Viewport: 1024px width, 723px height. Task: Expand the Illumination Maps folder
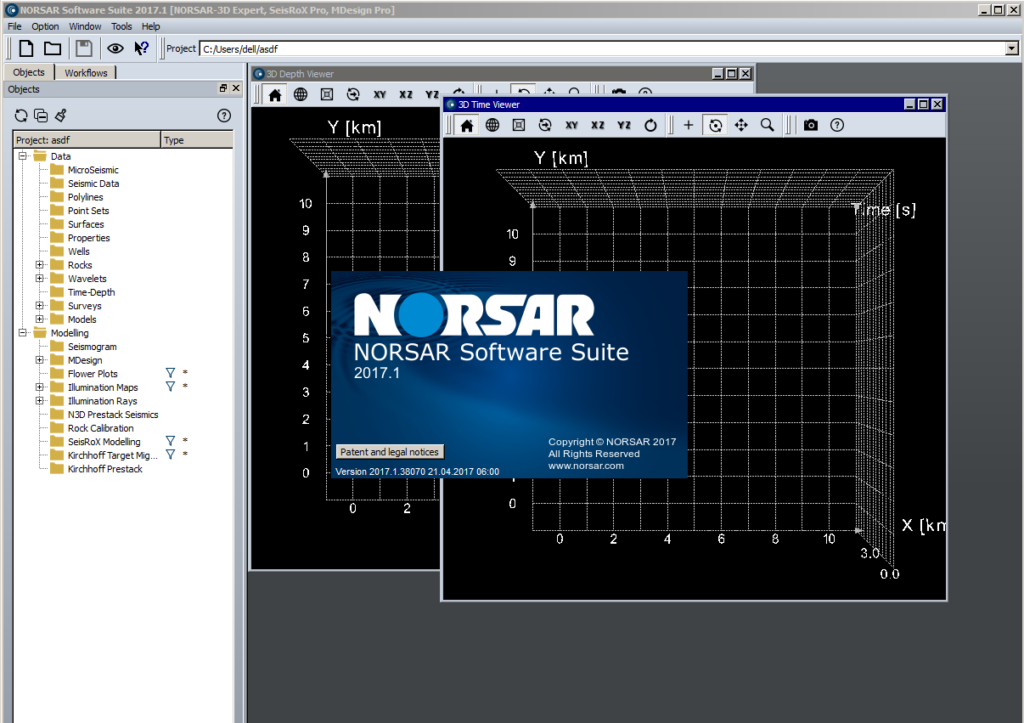[x=40, y=387]
